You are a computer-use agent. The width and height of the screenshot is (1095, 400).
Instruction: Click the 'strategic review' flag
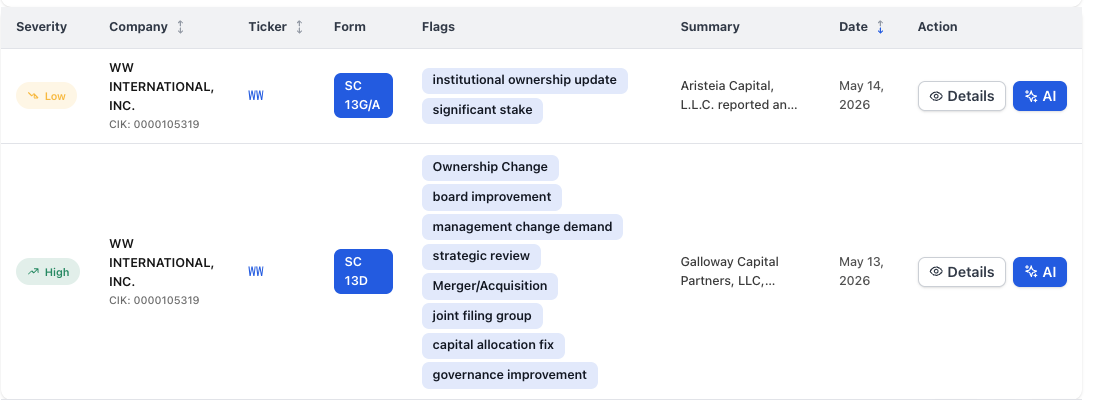(x=481, y=256)
